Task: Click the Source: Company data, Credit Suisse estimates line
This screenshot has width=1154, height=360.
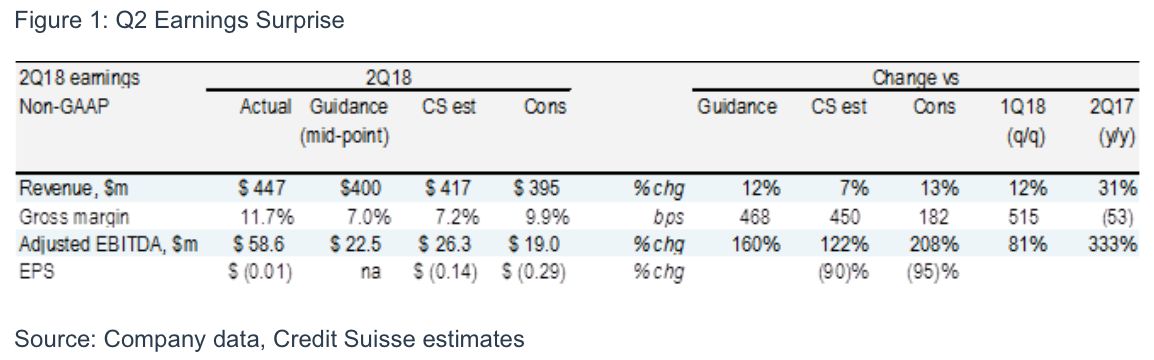Action: coord(269,339)
